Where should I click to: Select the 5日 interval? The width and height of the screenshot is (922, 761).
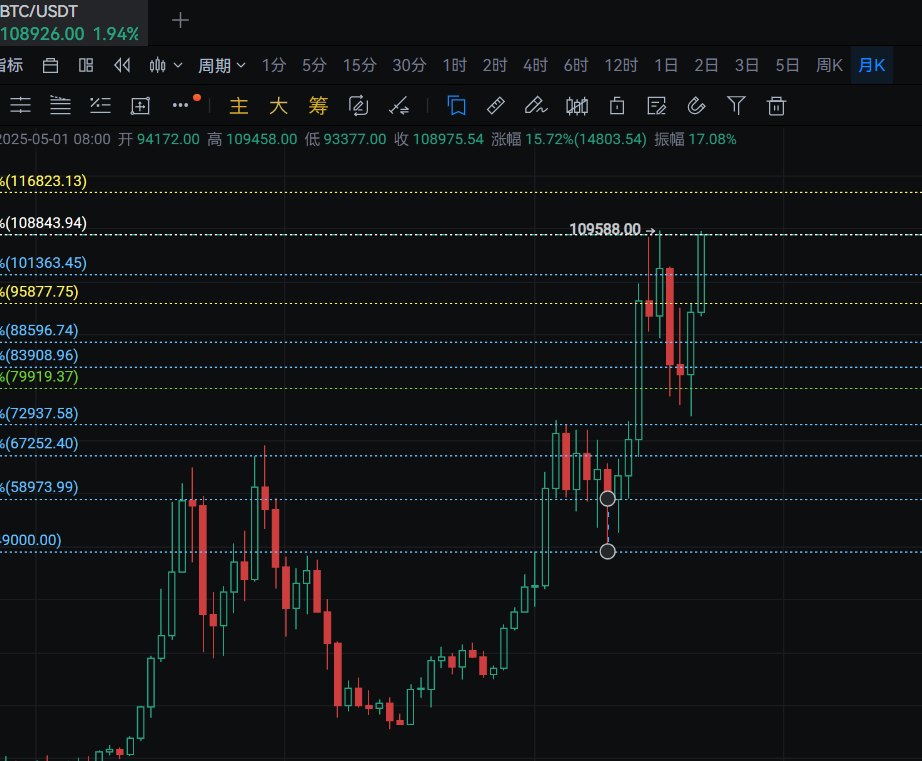787,65
